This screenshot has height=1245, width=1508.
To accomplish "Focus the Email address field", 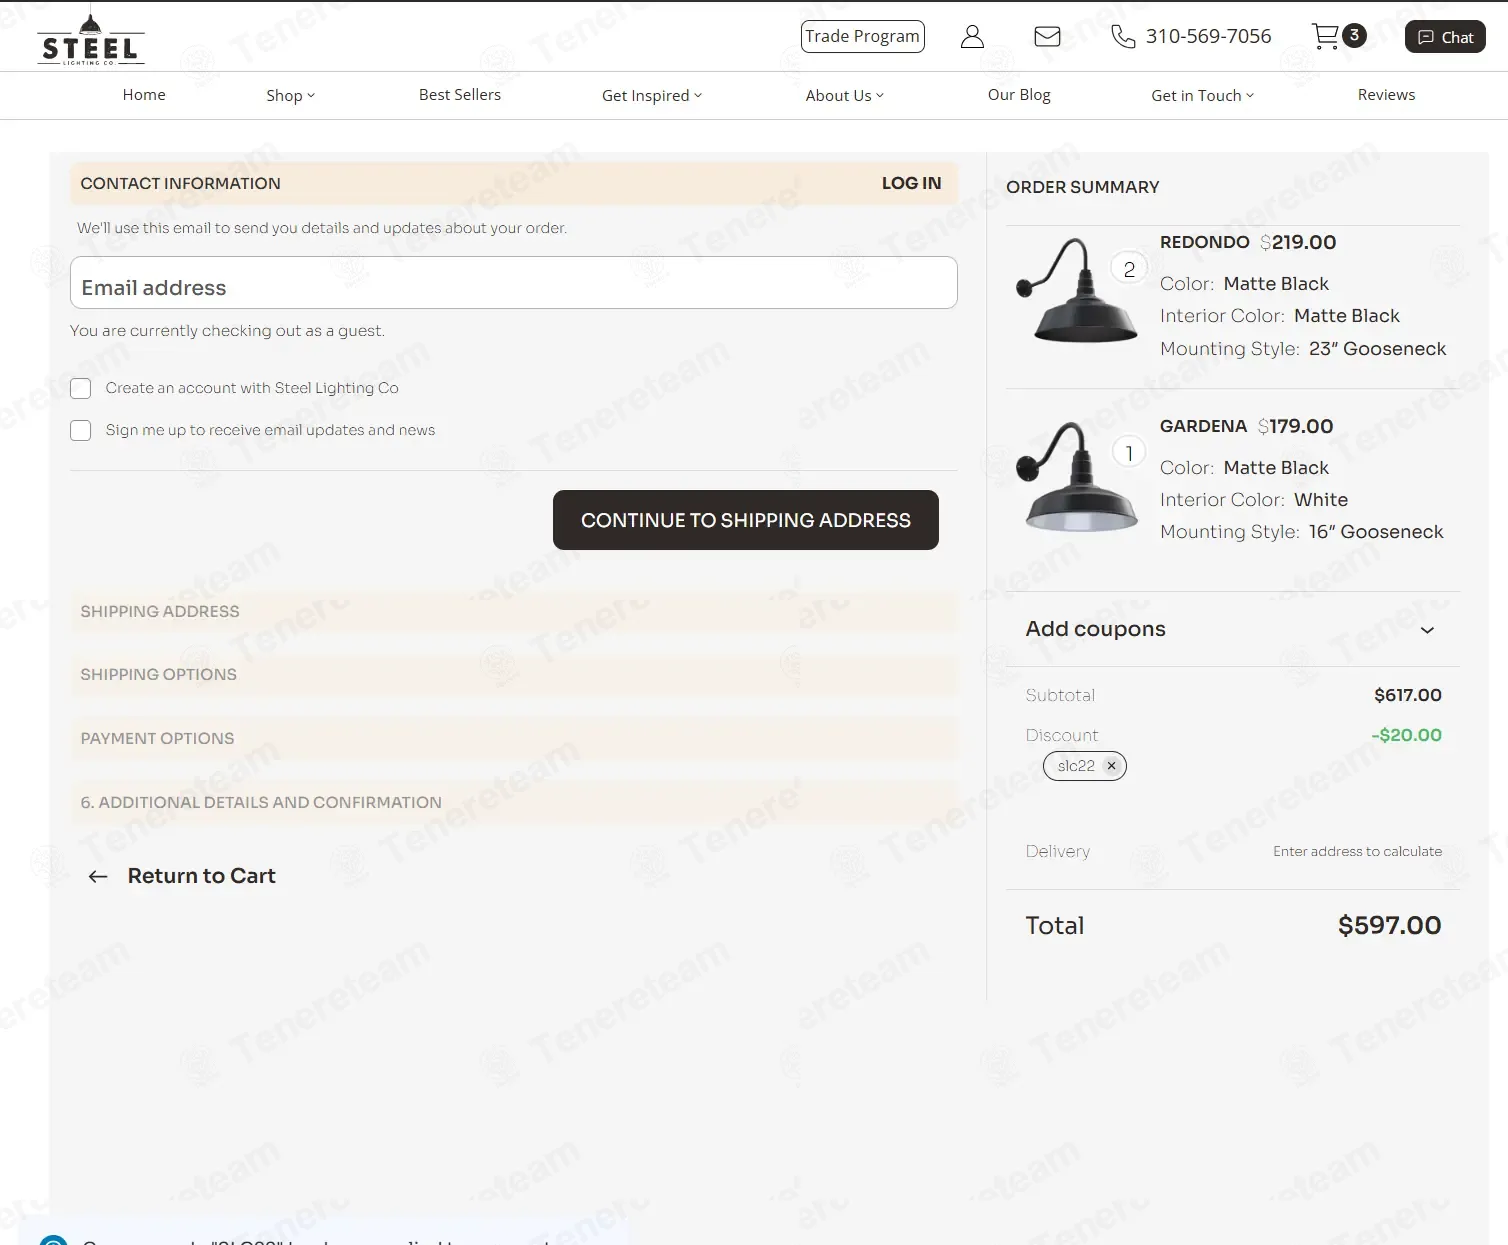I will (514, 283).
